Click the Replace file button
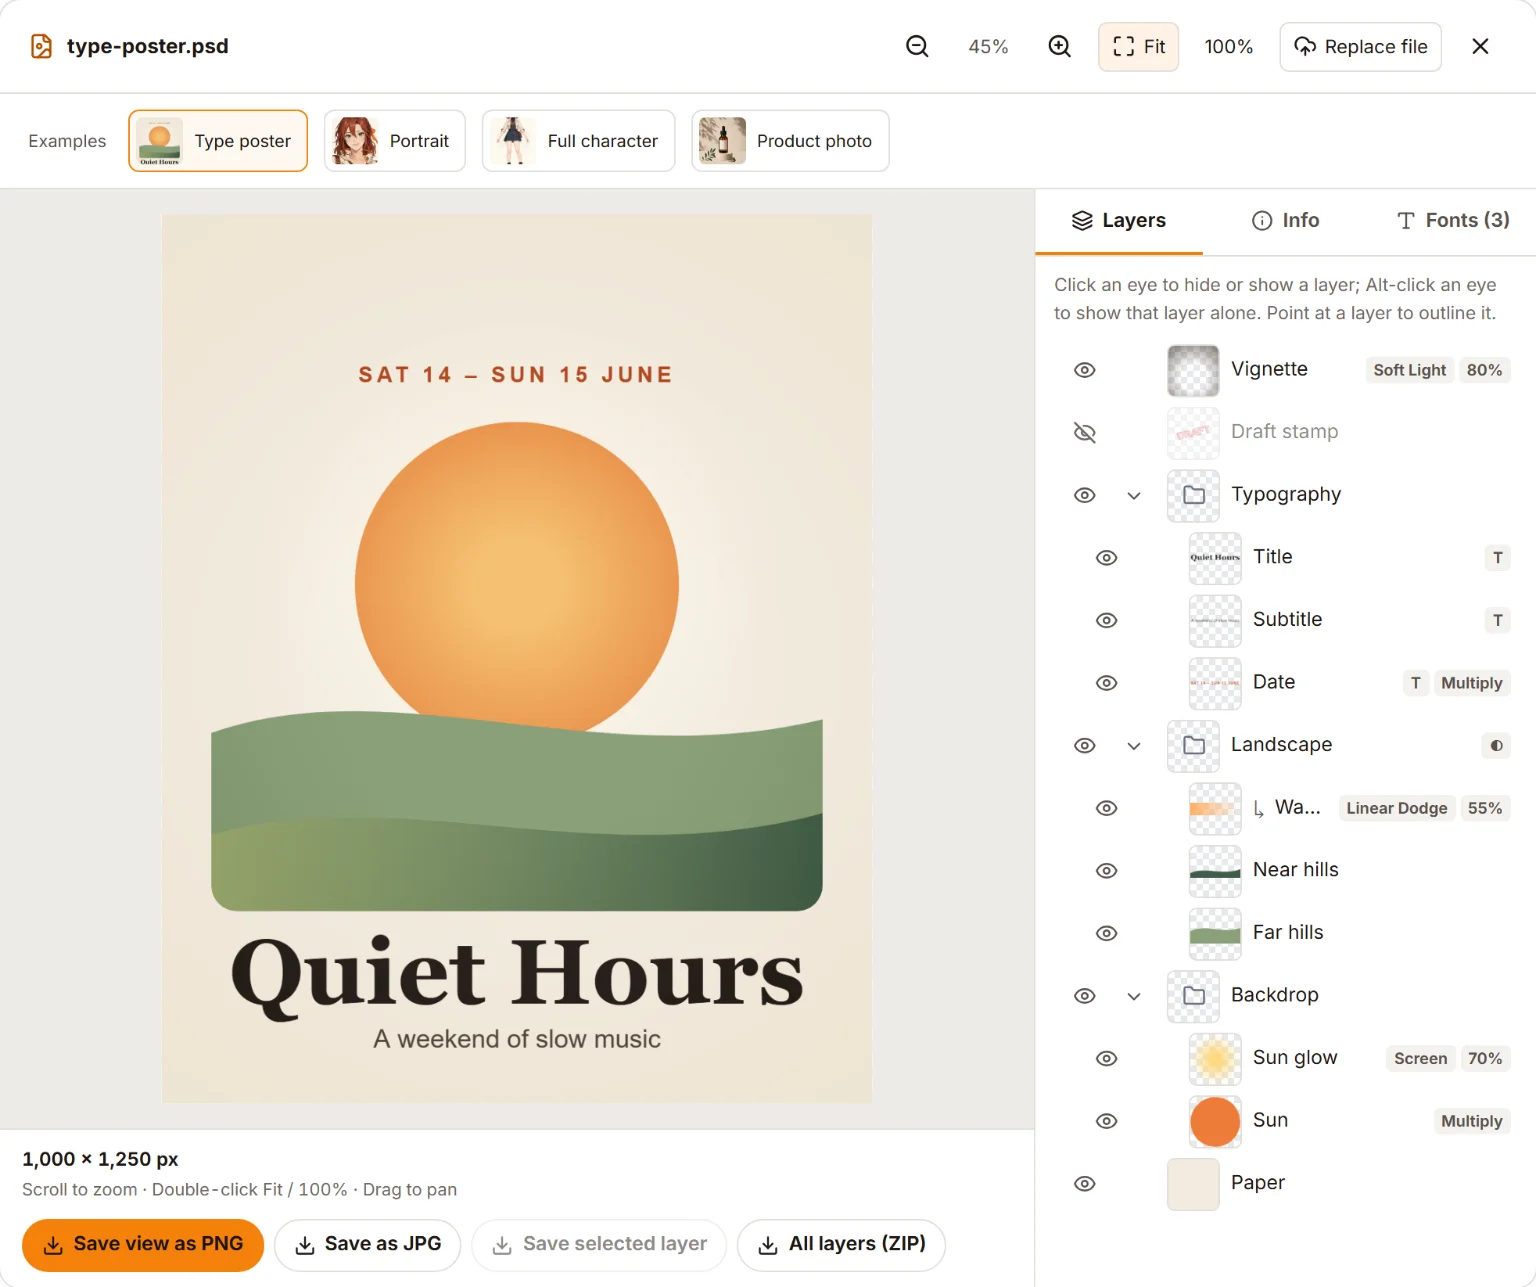 point(1360,47)
